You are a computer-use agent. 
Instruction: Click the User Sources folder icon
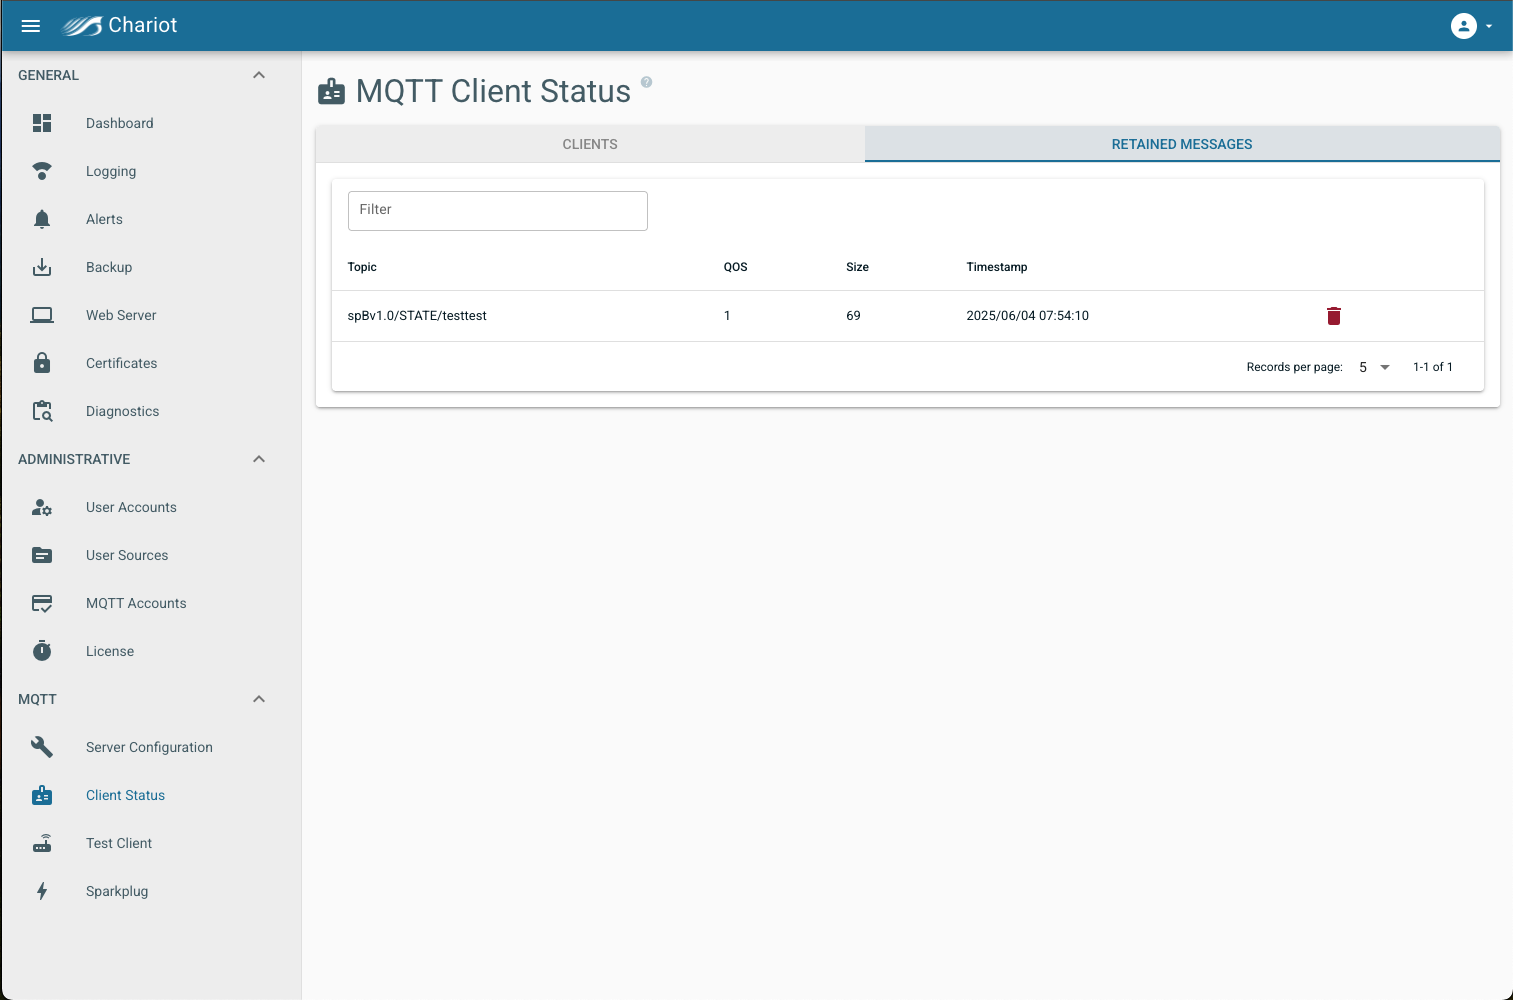click(42, 555)
